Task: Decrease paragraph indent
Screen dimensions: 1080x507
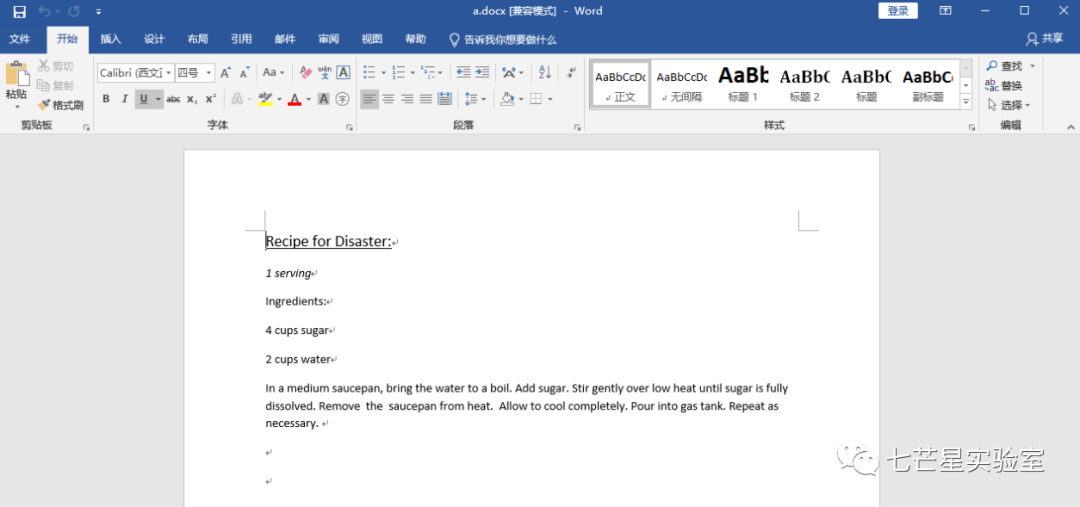Action: coord(464,72)
